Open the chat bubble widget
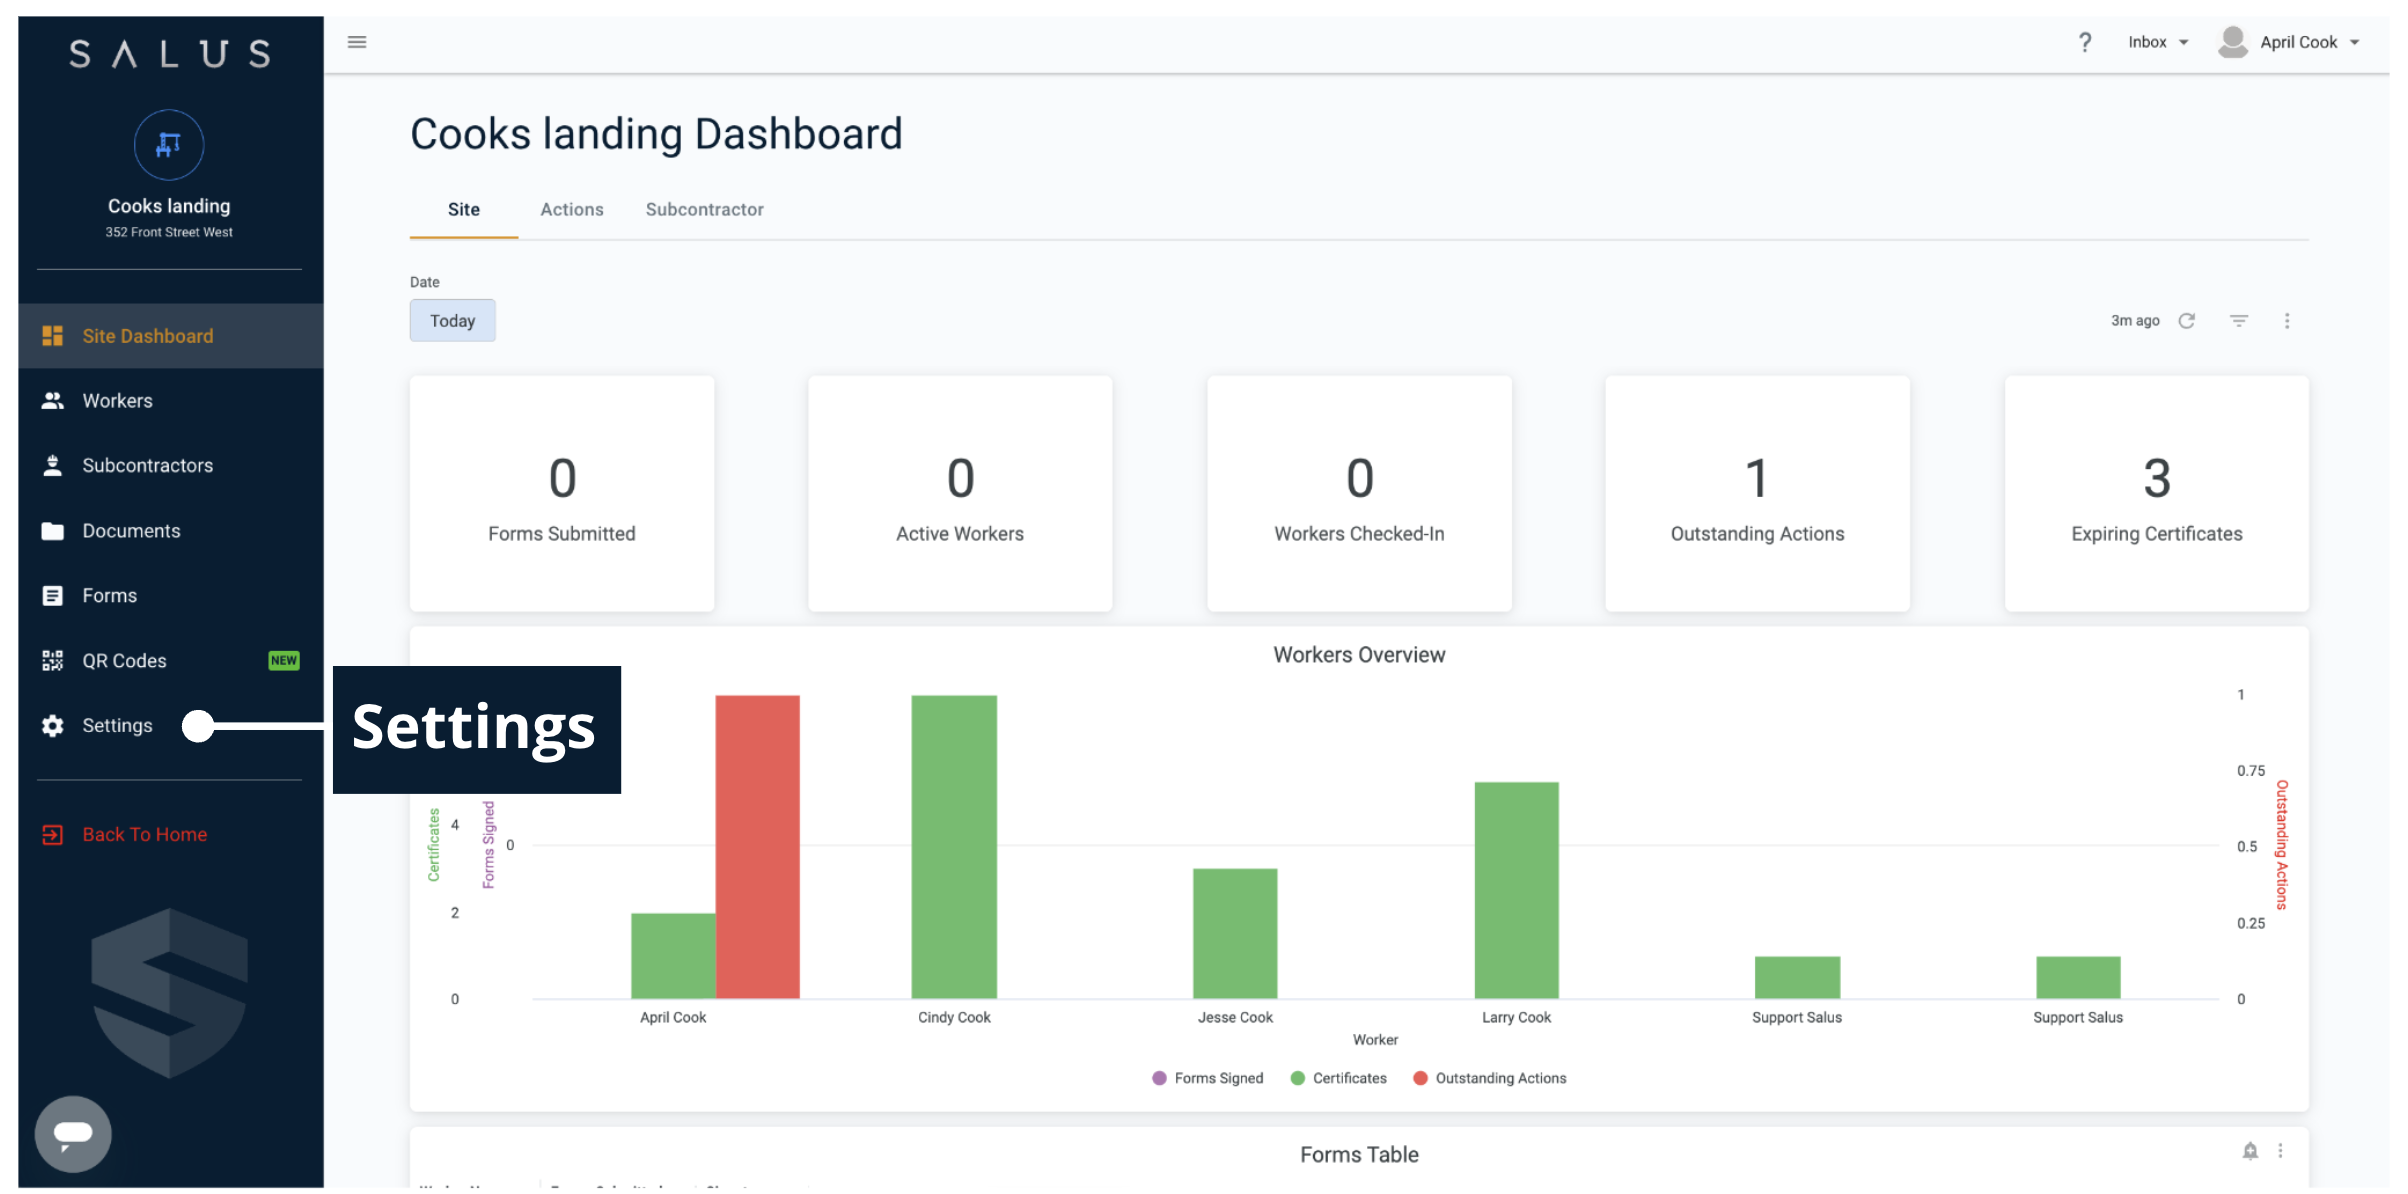2408x1194 pixels. pyautogui.click(x=73, y=1133)
